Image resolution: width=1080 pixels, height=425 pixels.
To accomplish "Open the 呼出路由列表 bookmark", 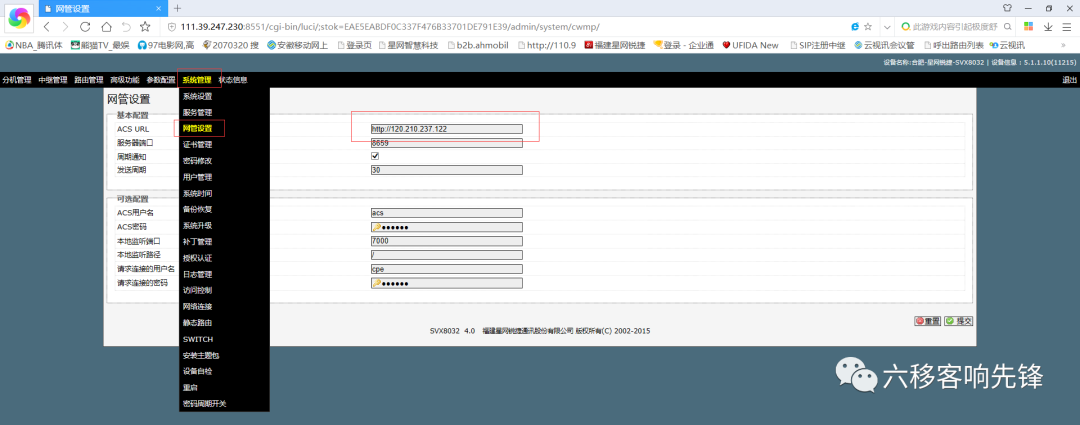I will click(953, 45).
